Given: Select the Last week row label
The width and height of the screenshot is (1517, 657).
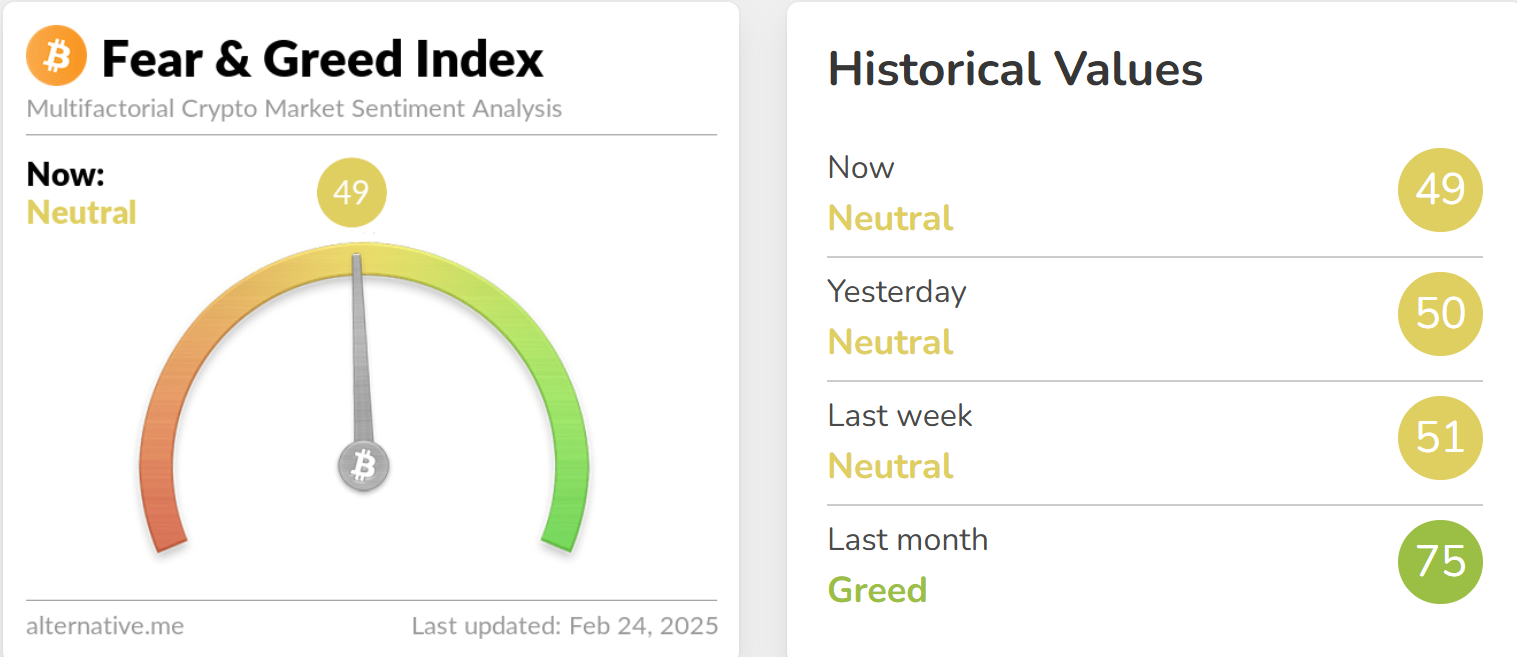Looking at the screenshot, I should coord(900,415).
